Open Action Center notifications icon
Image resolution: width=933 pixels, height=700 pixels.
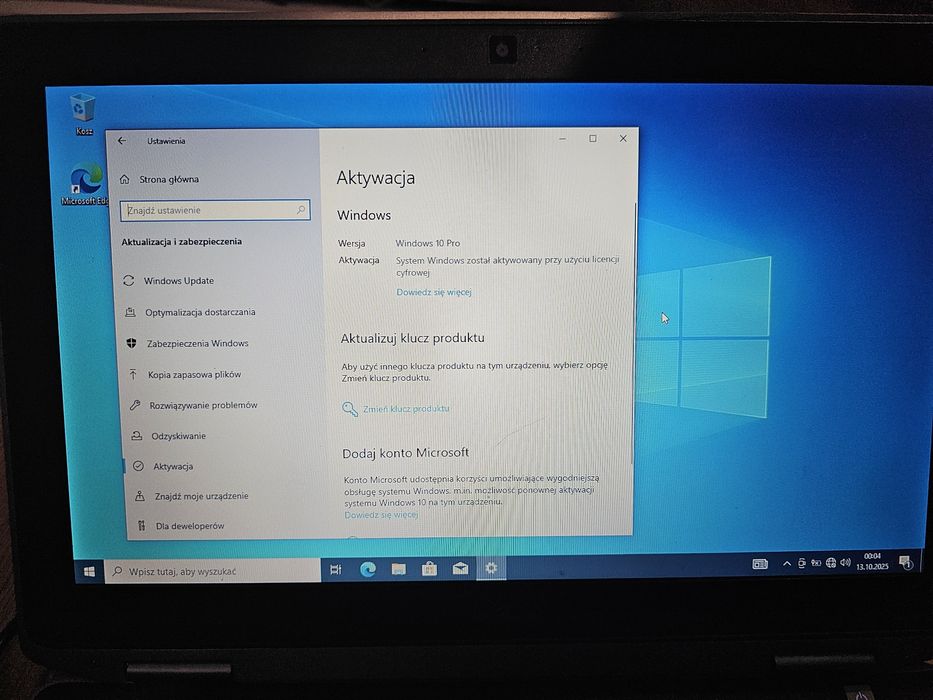pos(905,561)
